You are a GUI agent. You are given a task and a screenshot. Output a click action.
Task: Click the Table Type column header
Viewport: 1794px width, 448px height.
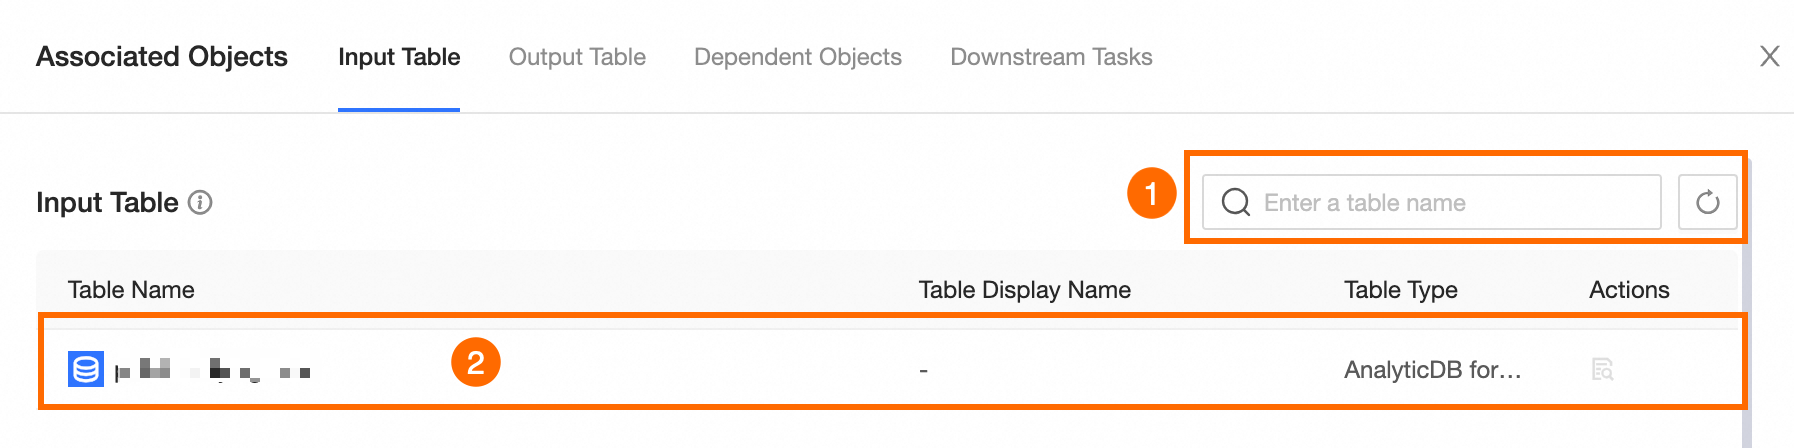pyautogui.click(x=1400, y=290)
